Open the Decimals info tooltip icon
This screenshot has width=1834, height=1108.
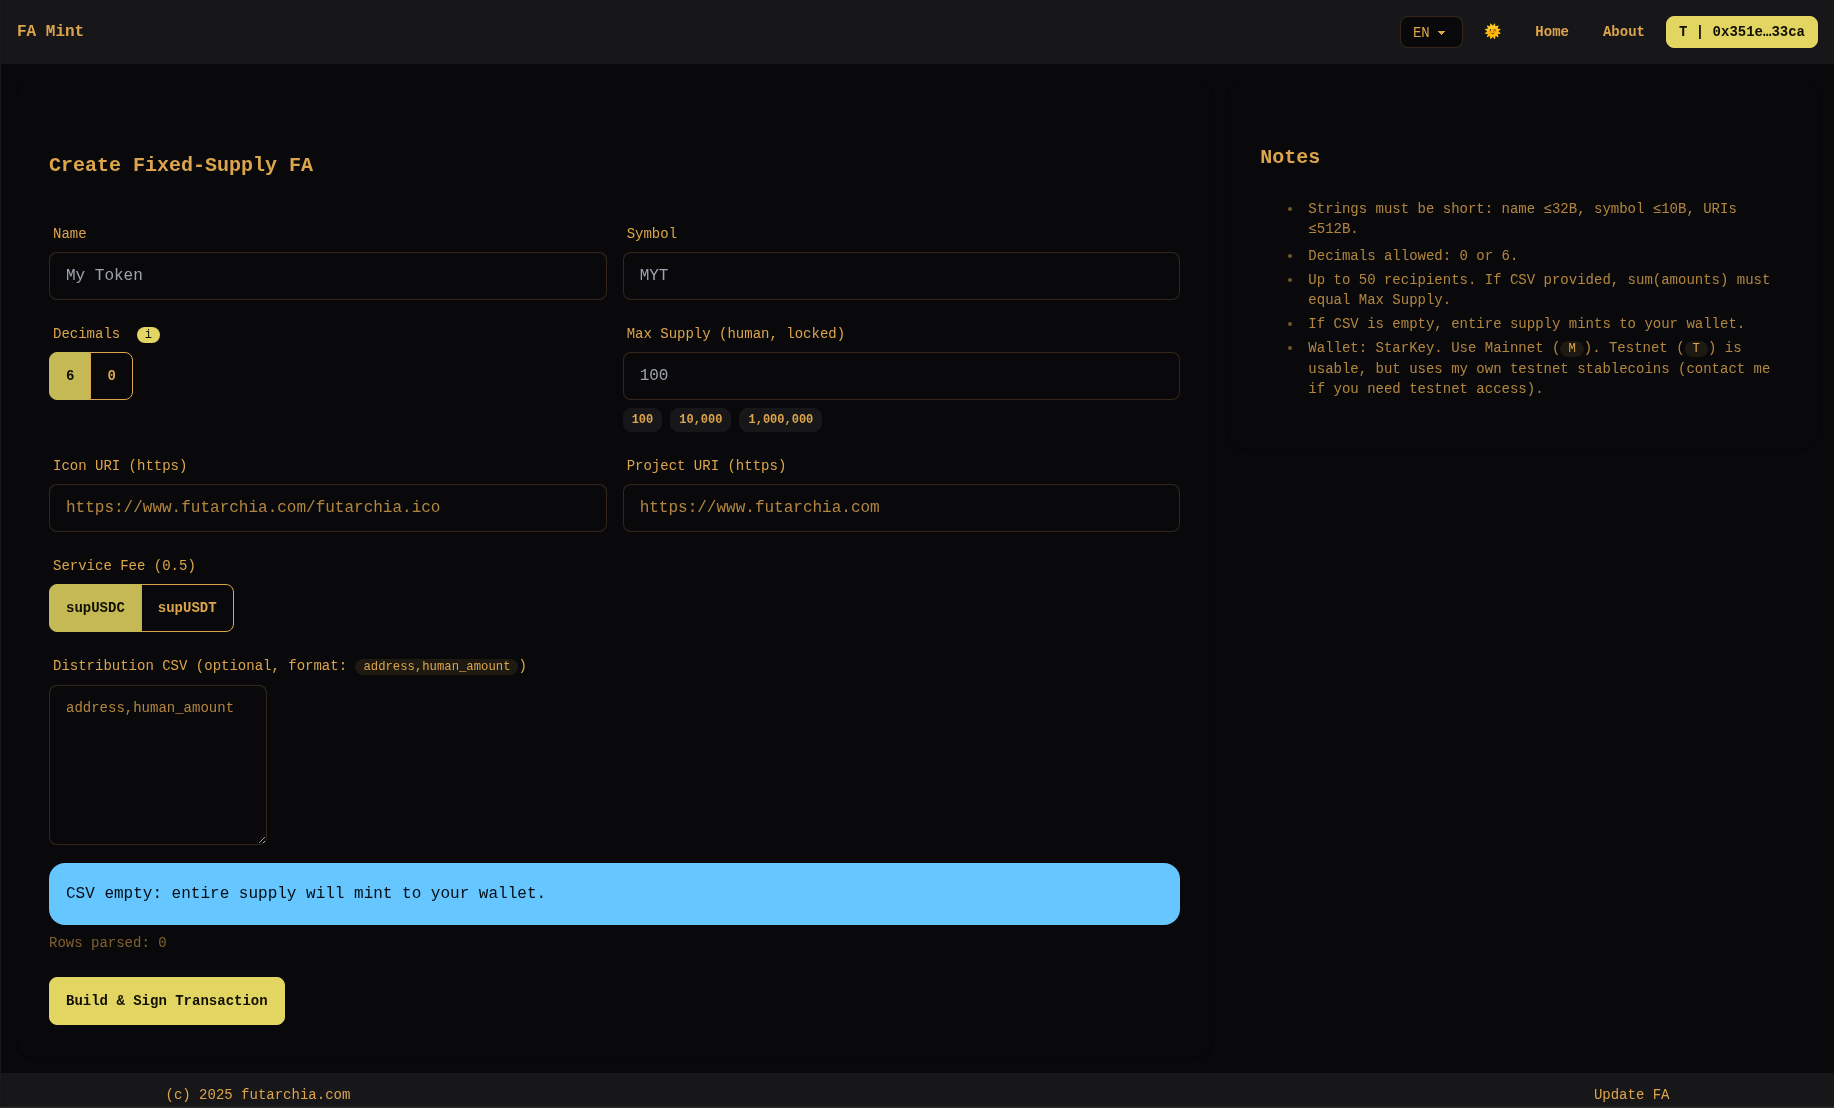148,334
